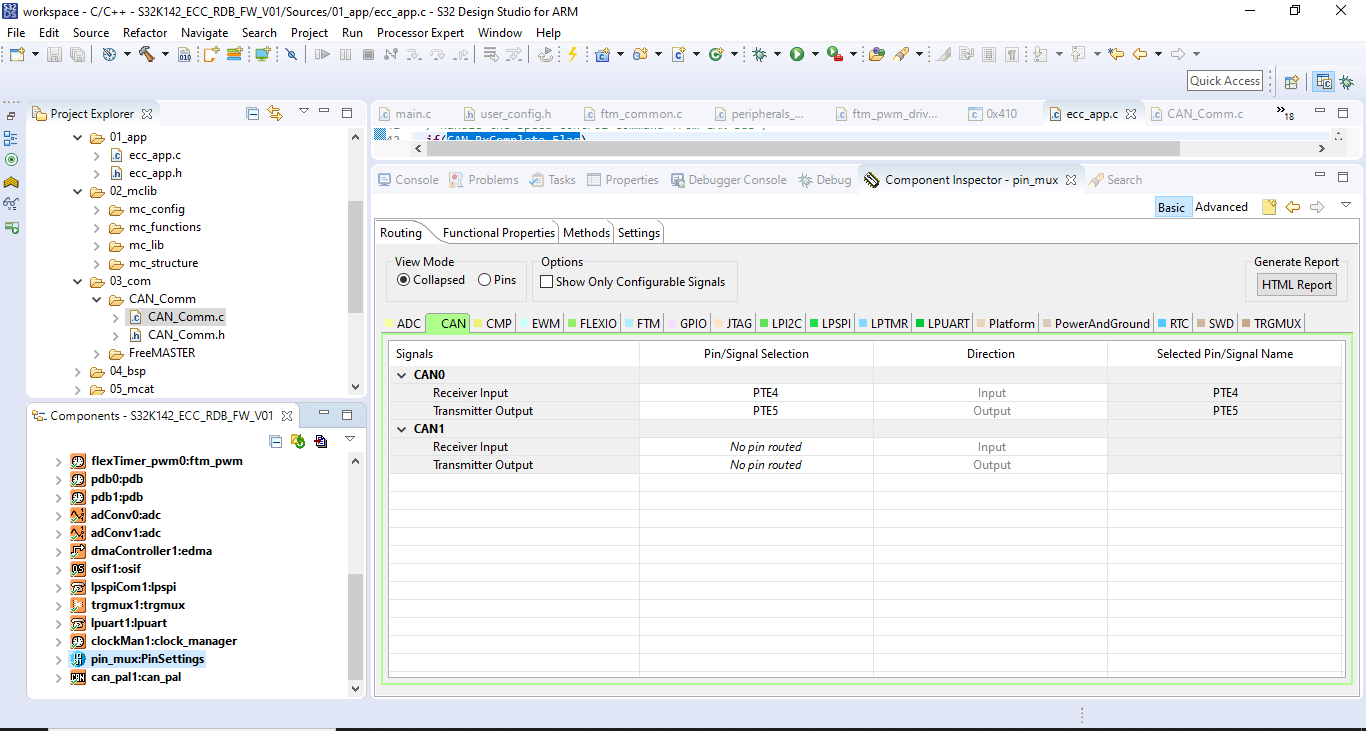Screen dimensions: 1366x731
Task: Collapse the CAN0 signal group
Action: pyautogui.click(x=402, y=375)
